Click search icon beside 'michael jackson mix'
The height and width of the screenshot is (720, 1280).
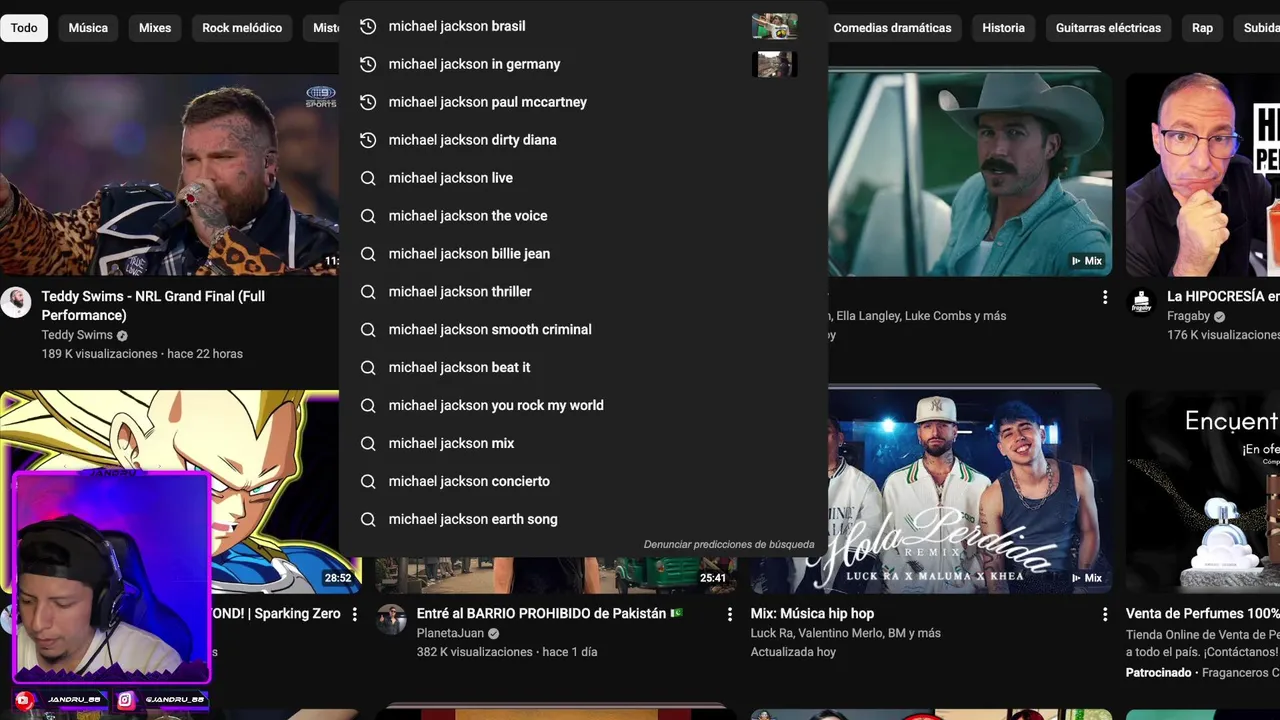click(368, 444)
